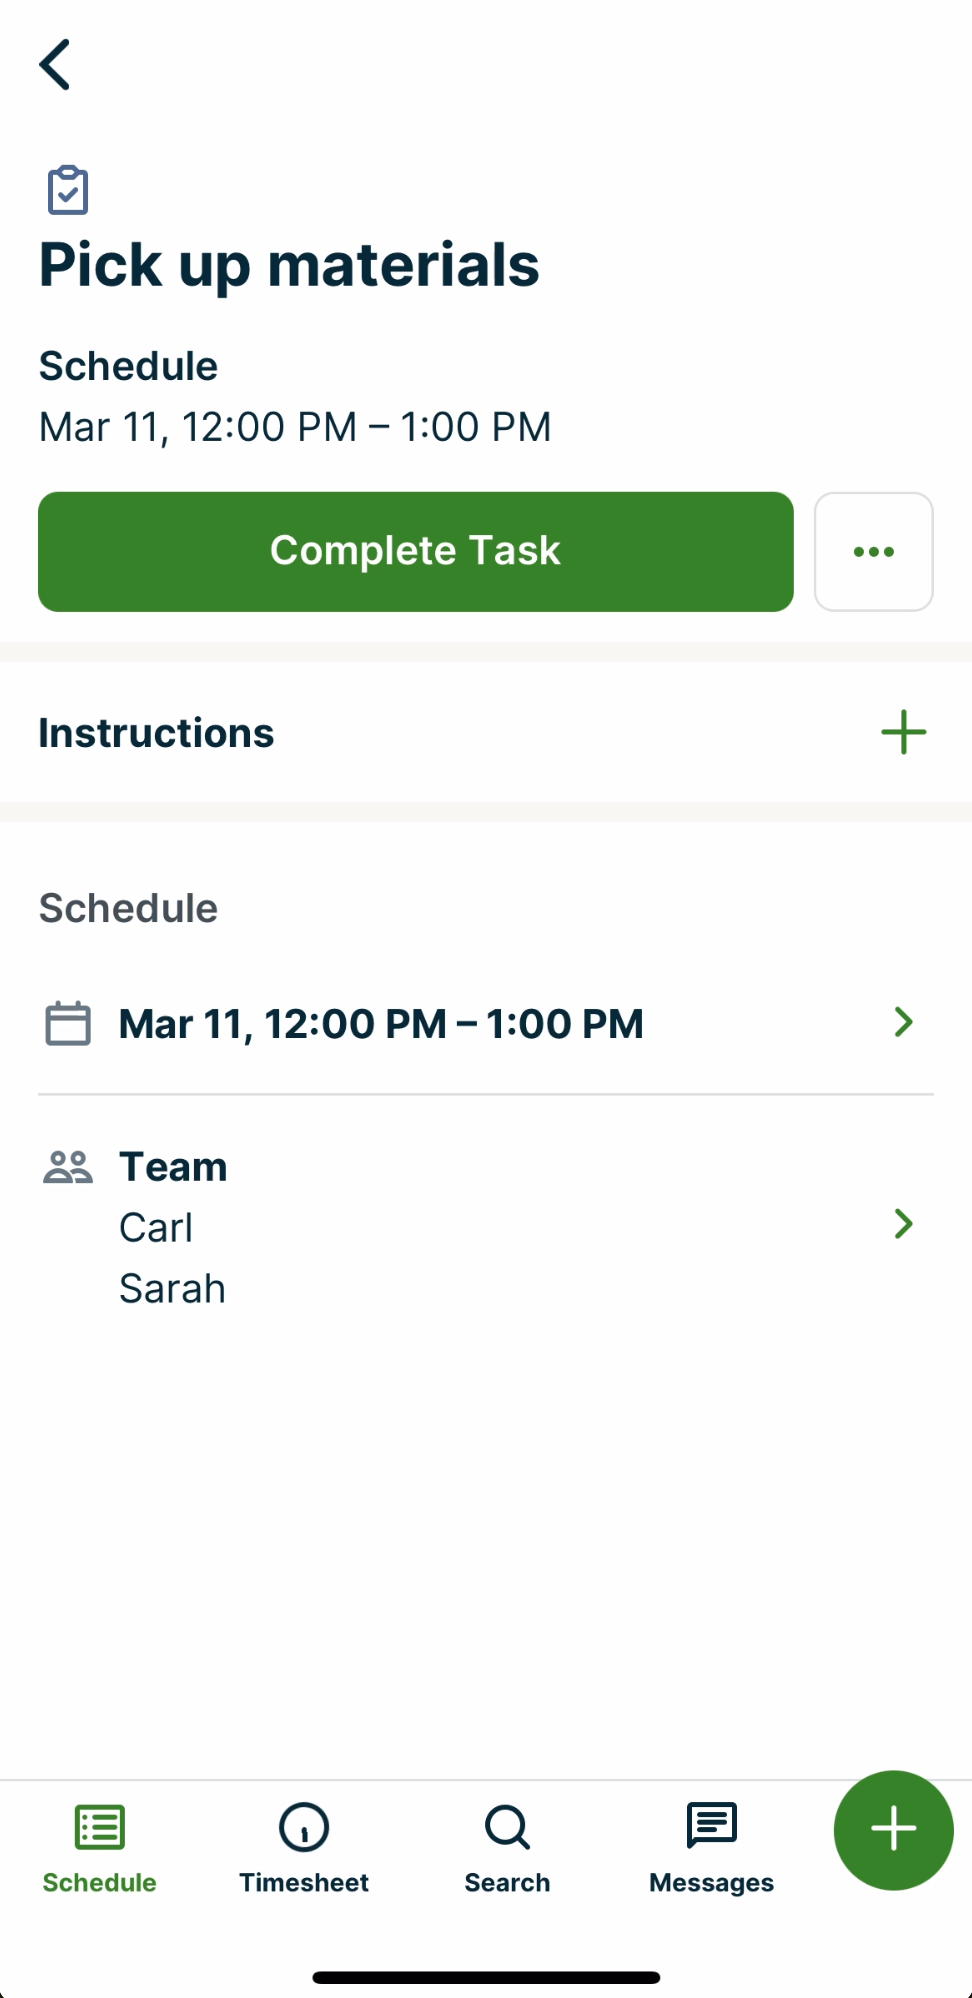Tap the Team people icon
Screen dimensions: 972x1998
(68, 1167)
